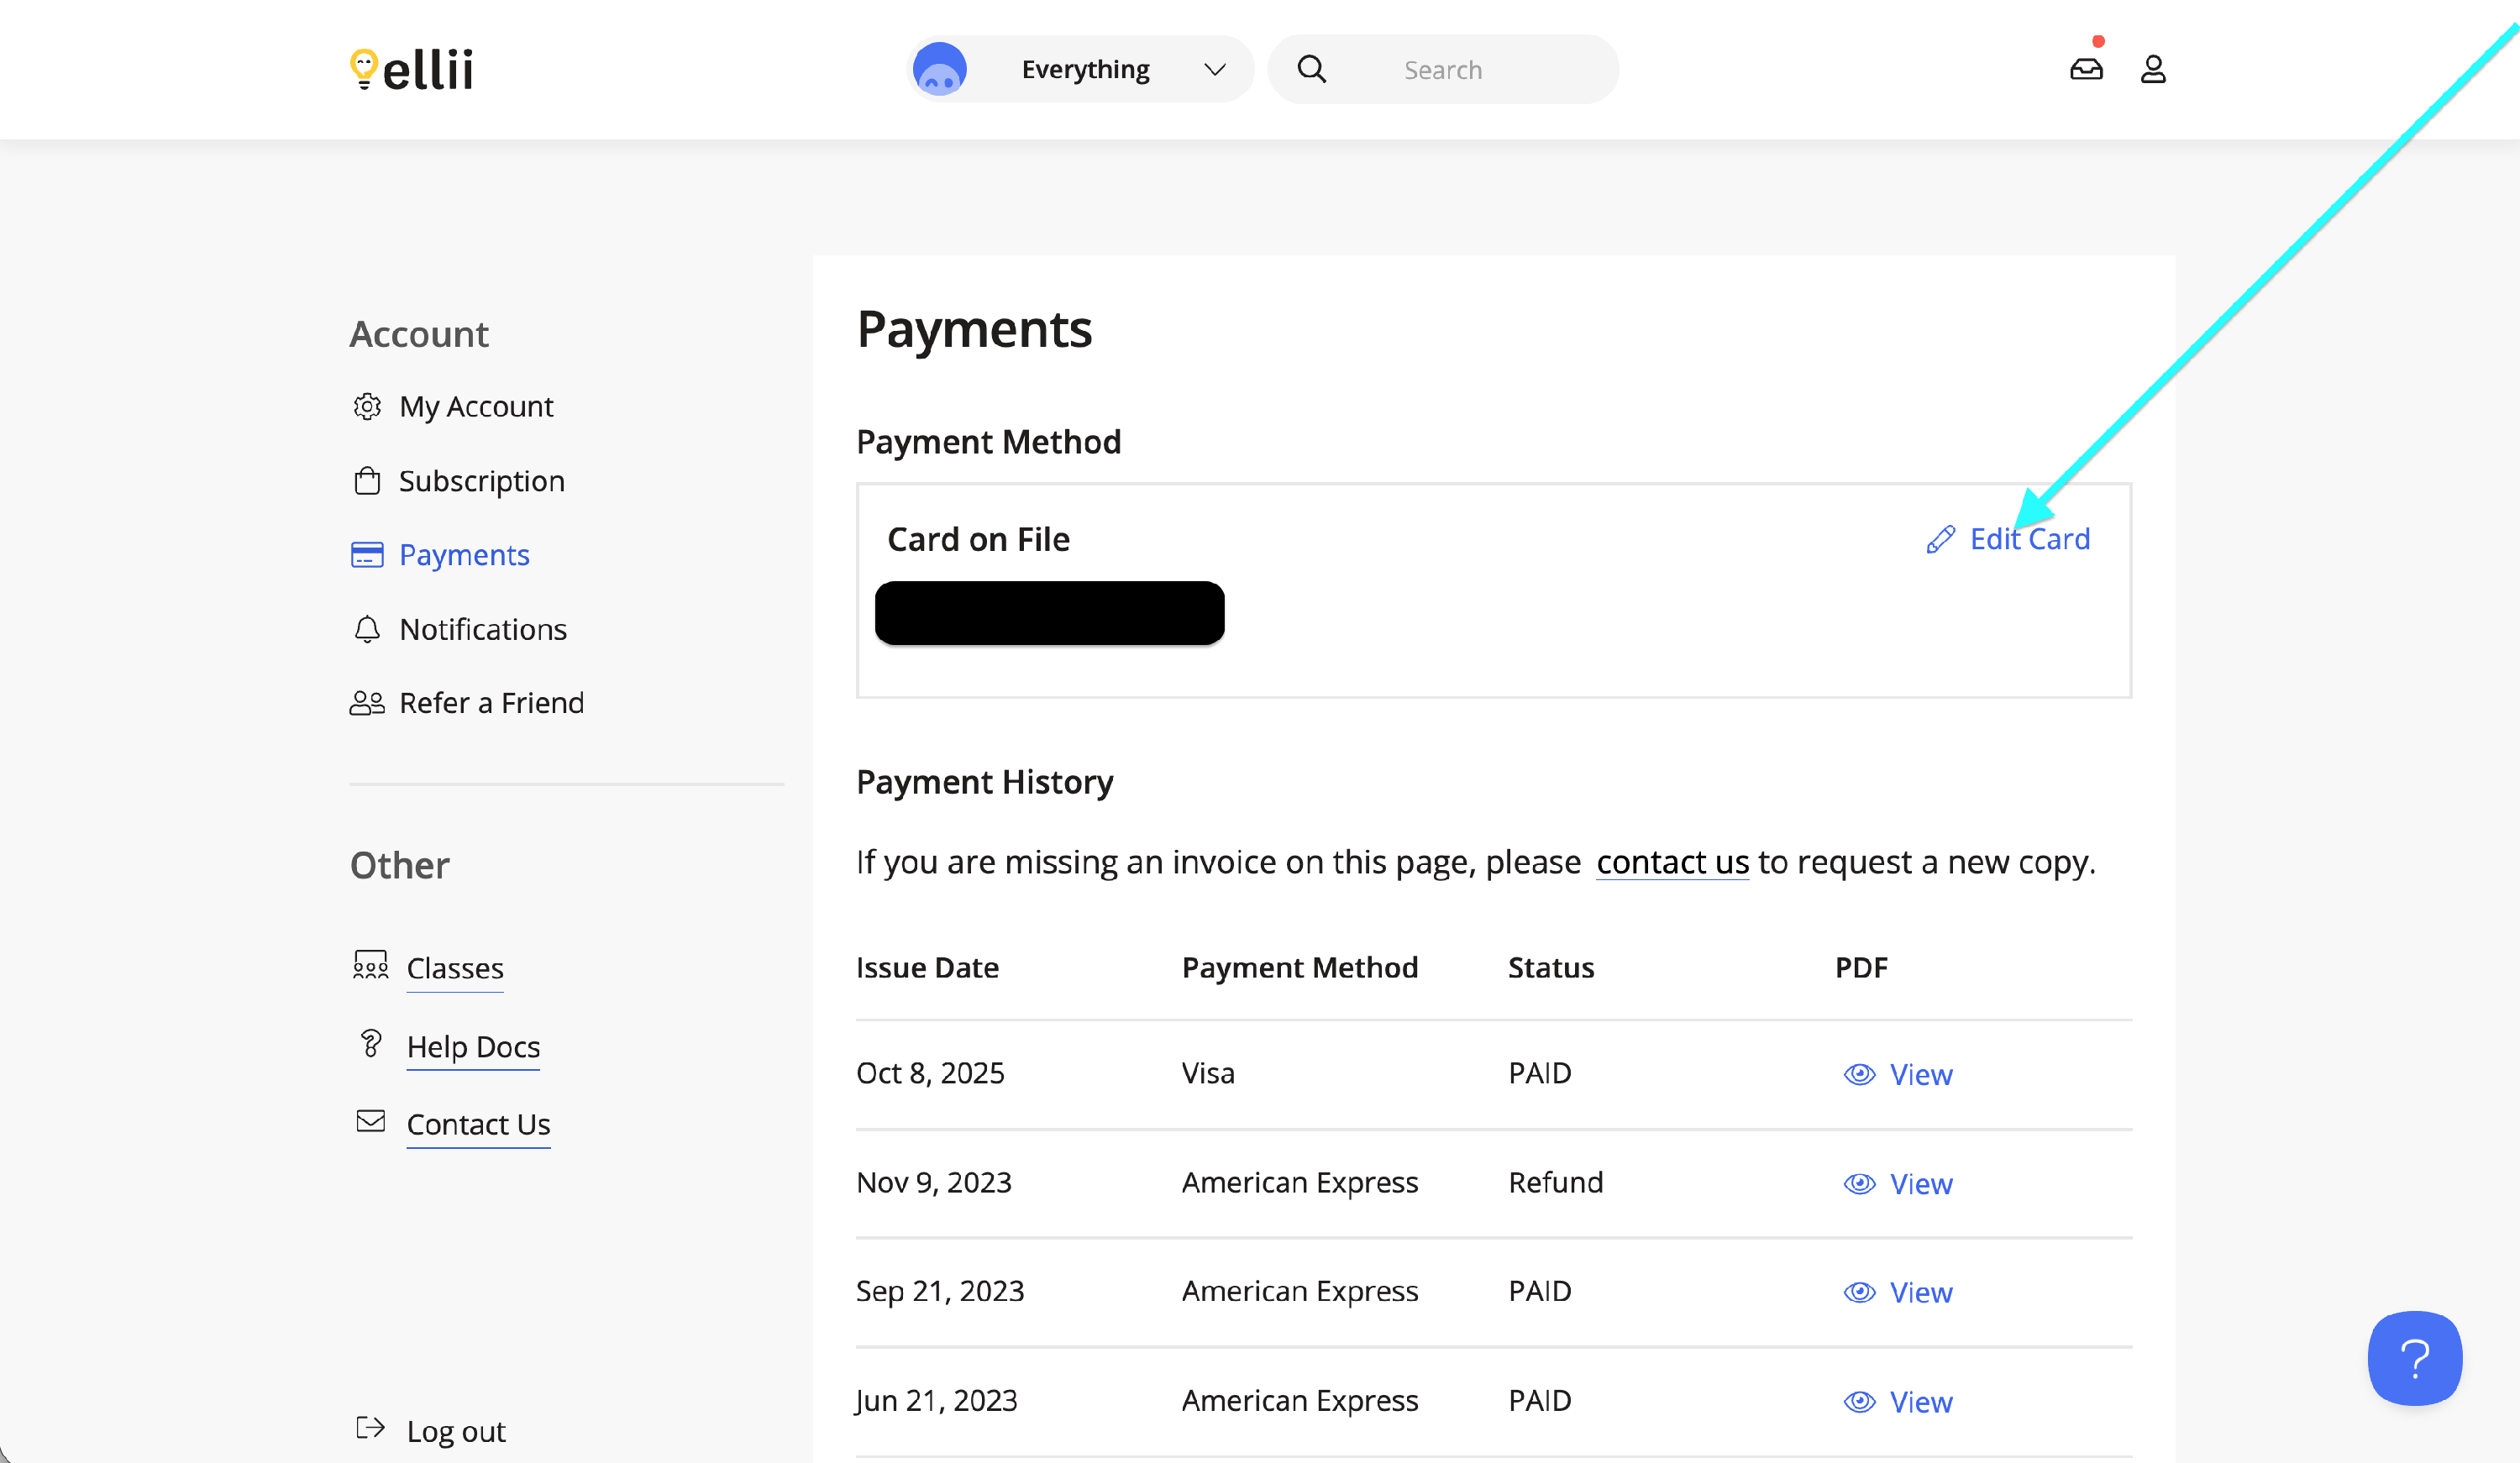This screenshot has height=1463, width=2520.
Task: View the Nov 9, 2023 refund invoice
Action: click(x=1919, y=1184)
